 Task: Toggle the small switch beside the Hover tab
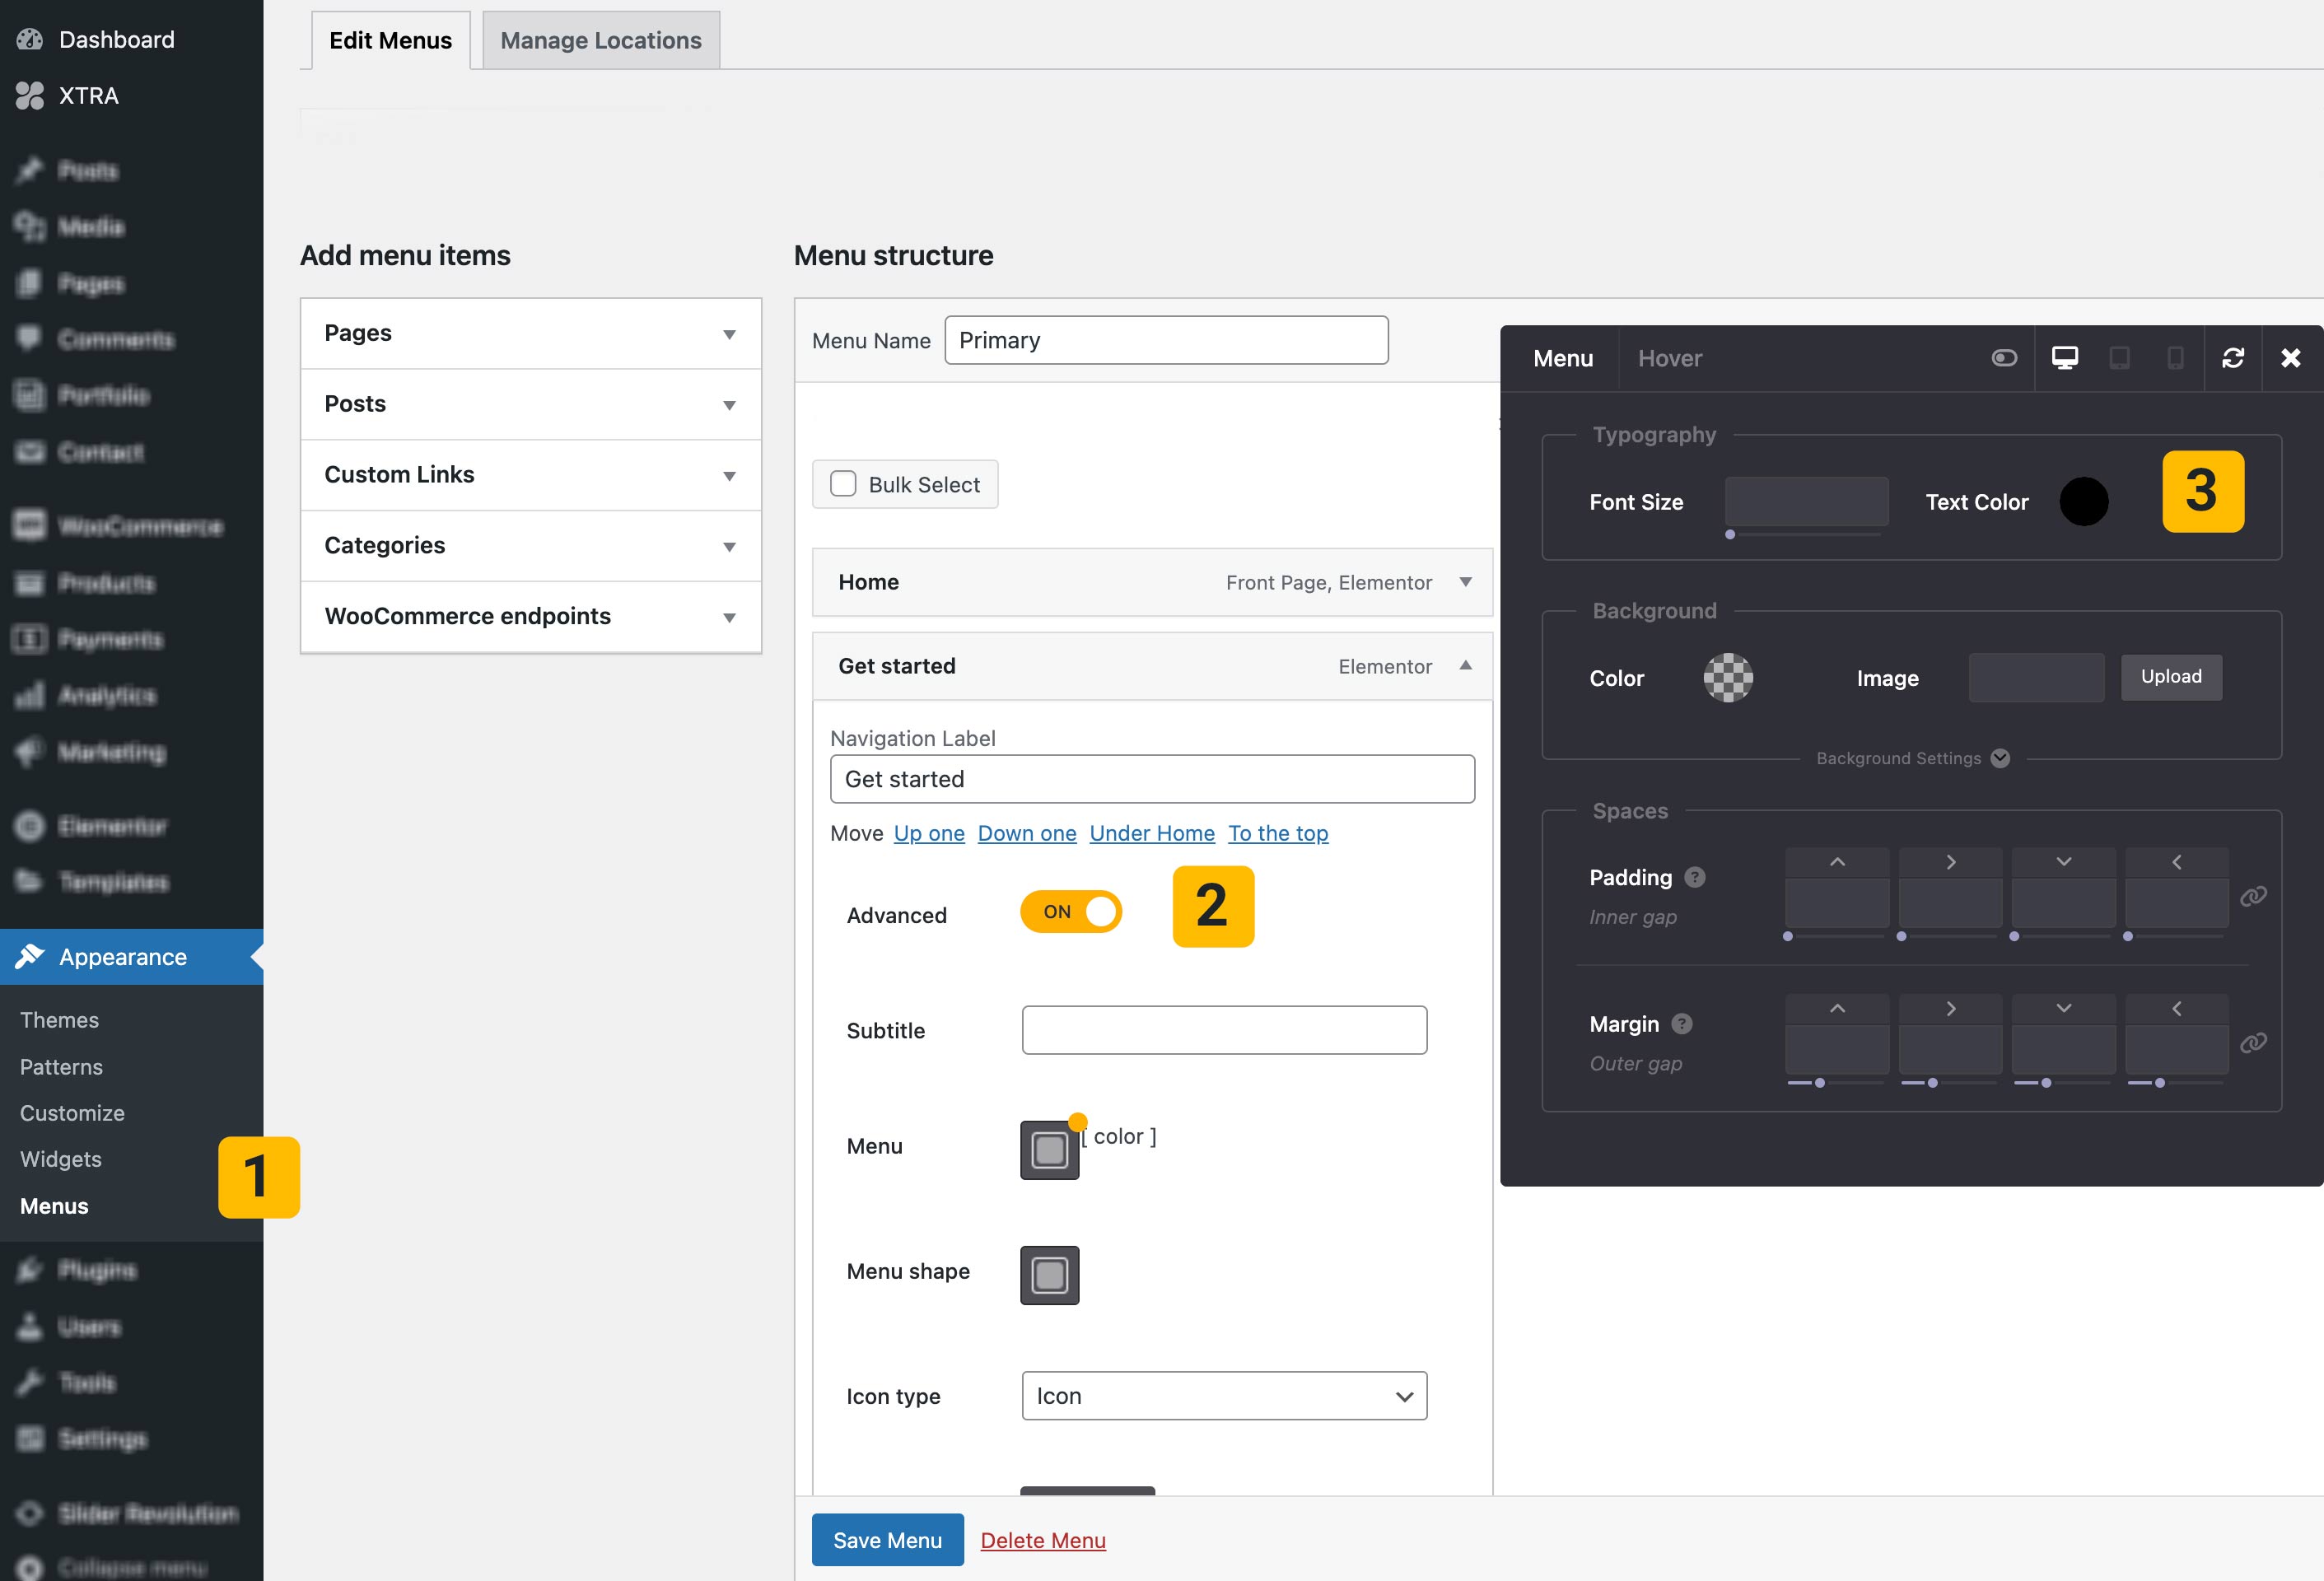[x=2004, y=358]
